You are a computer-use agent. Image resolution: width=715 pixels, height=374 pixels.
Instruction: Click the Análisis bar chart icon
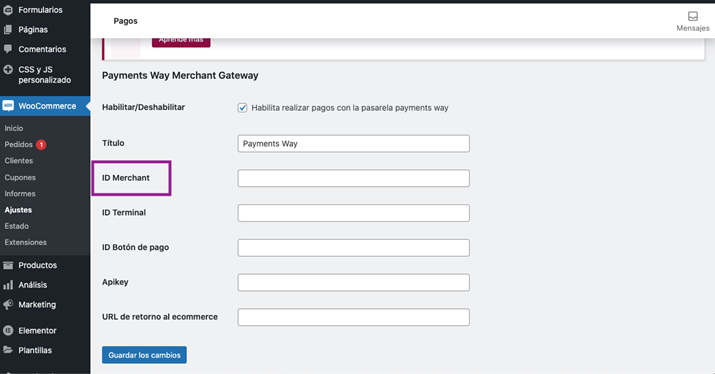pos(8,285)
